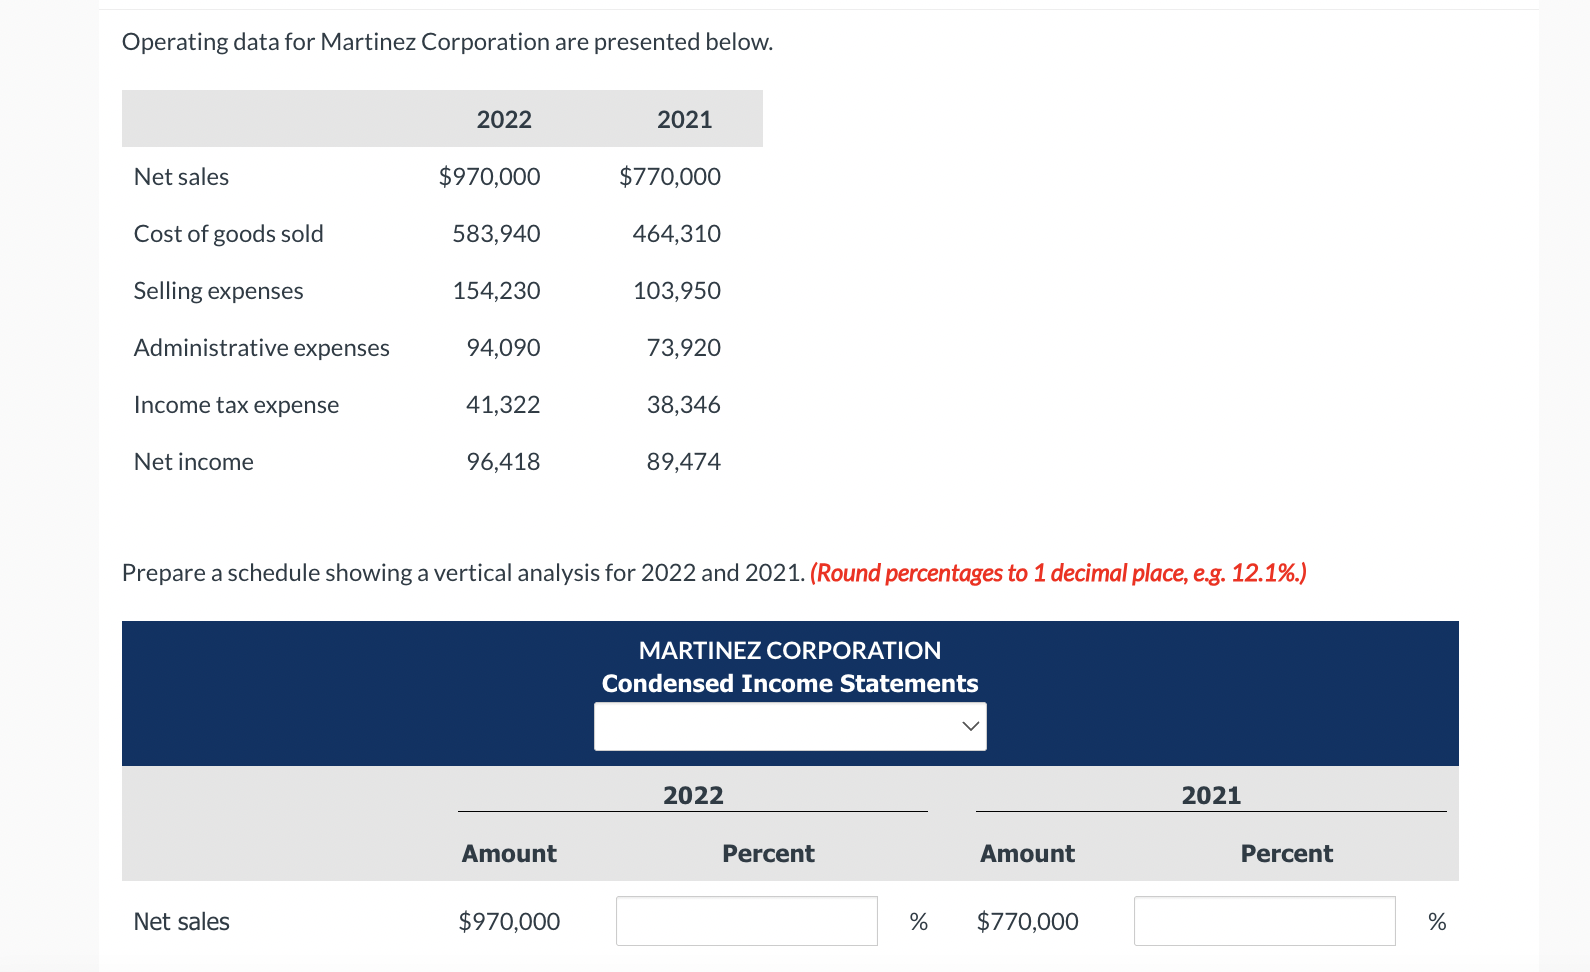Click the $770,000 Amount value for 2021
Screen dimensions: 1590x972
click(x=1027, y=921)
